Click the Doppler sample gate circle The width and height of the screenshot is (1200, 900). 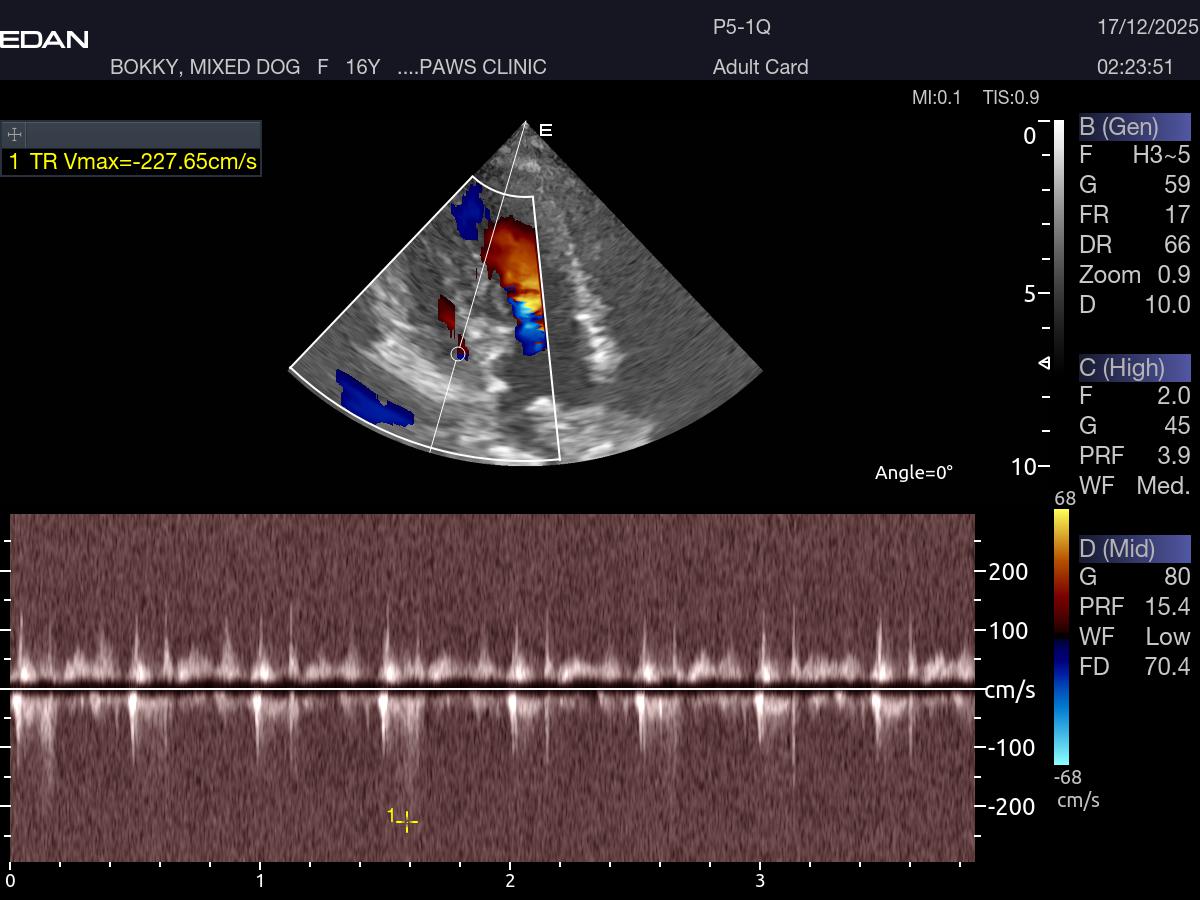pos(458,353)
